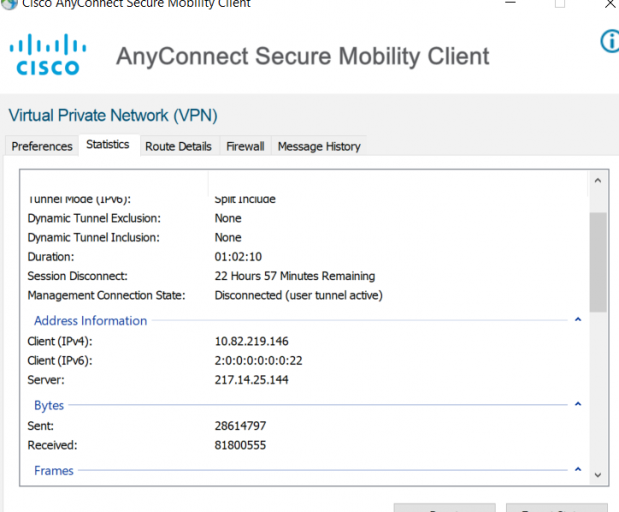Image resolution: width=619 pixels, height=512 pixels.
Task: Click the scroll up arrow in statistics list
Action: click(598, 181)
